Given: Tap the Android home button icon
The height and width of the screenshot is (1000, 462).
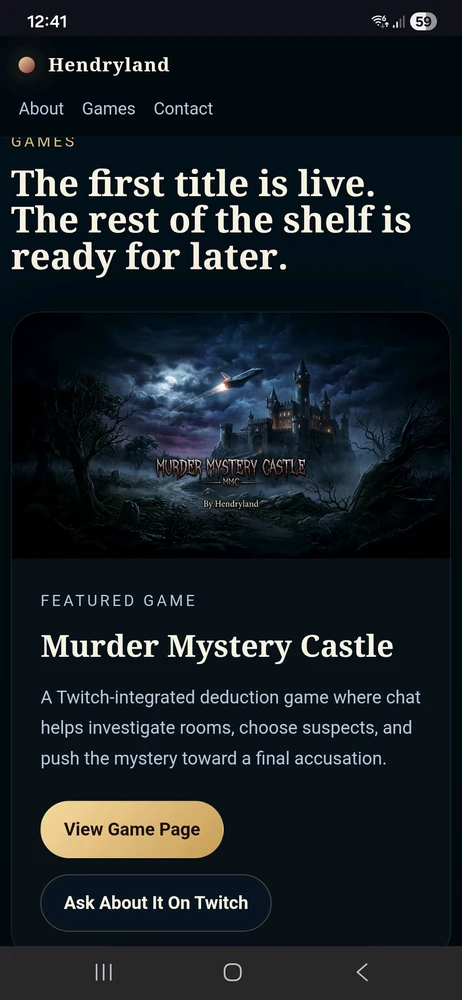Looking at the screenshot, I should click(232, 972).
